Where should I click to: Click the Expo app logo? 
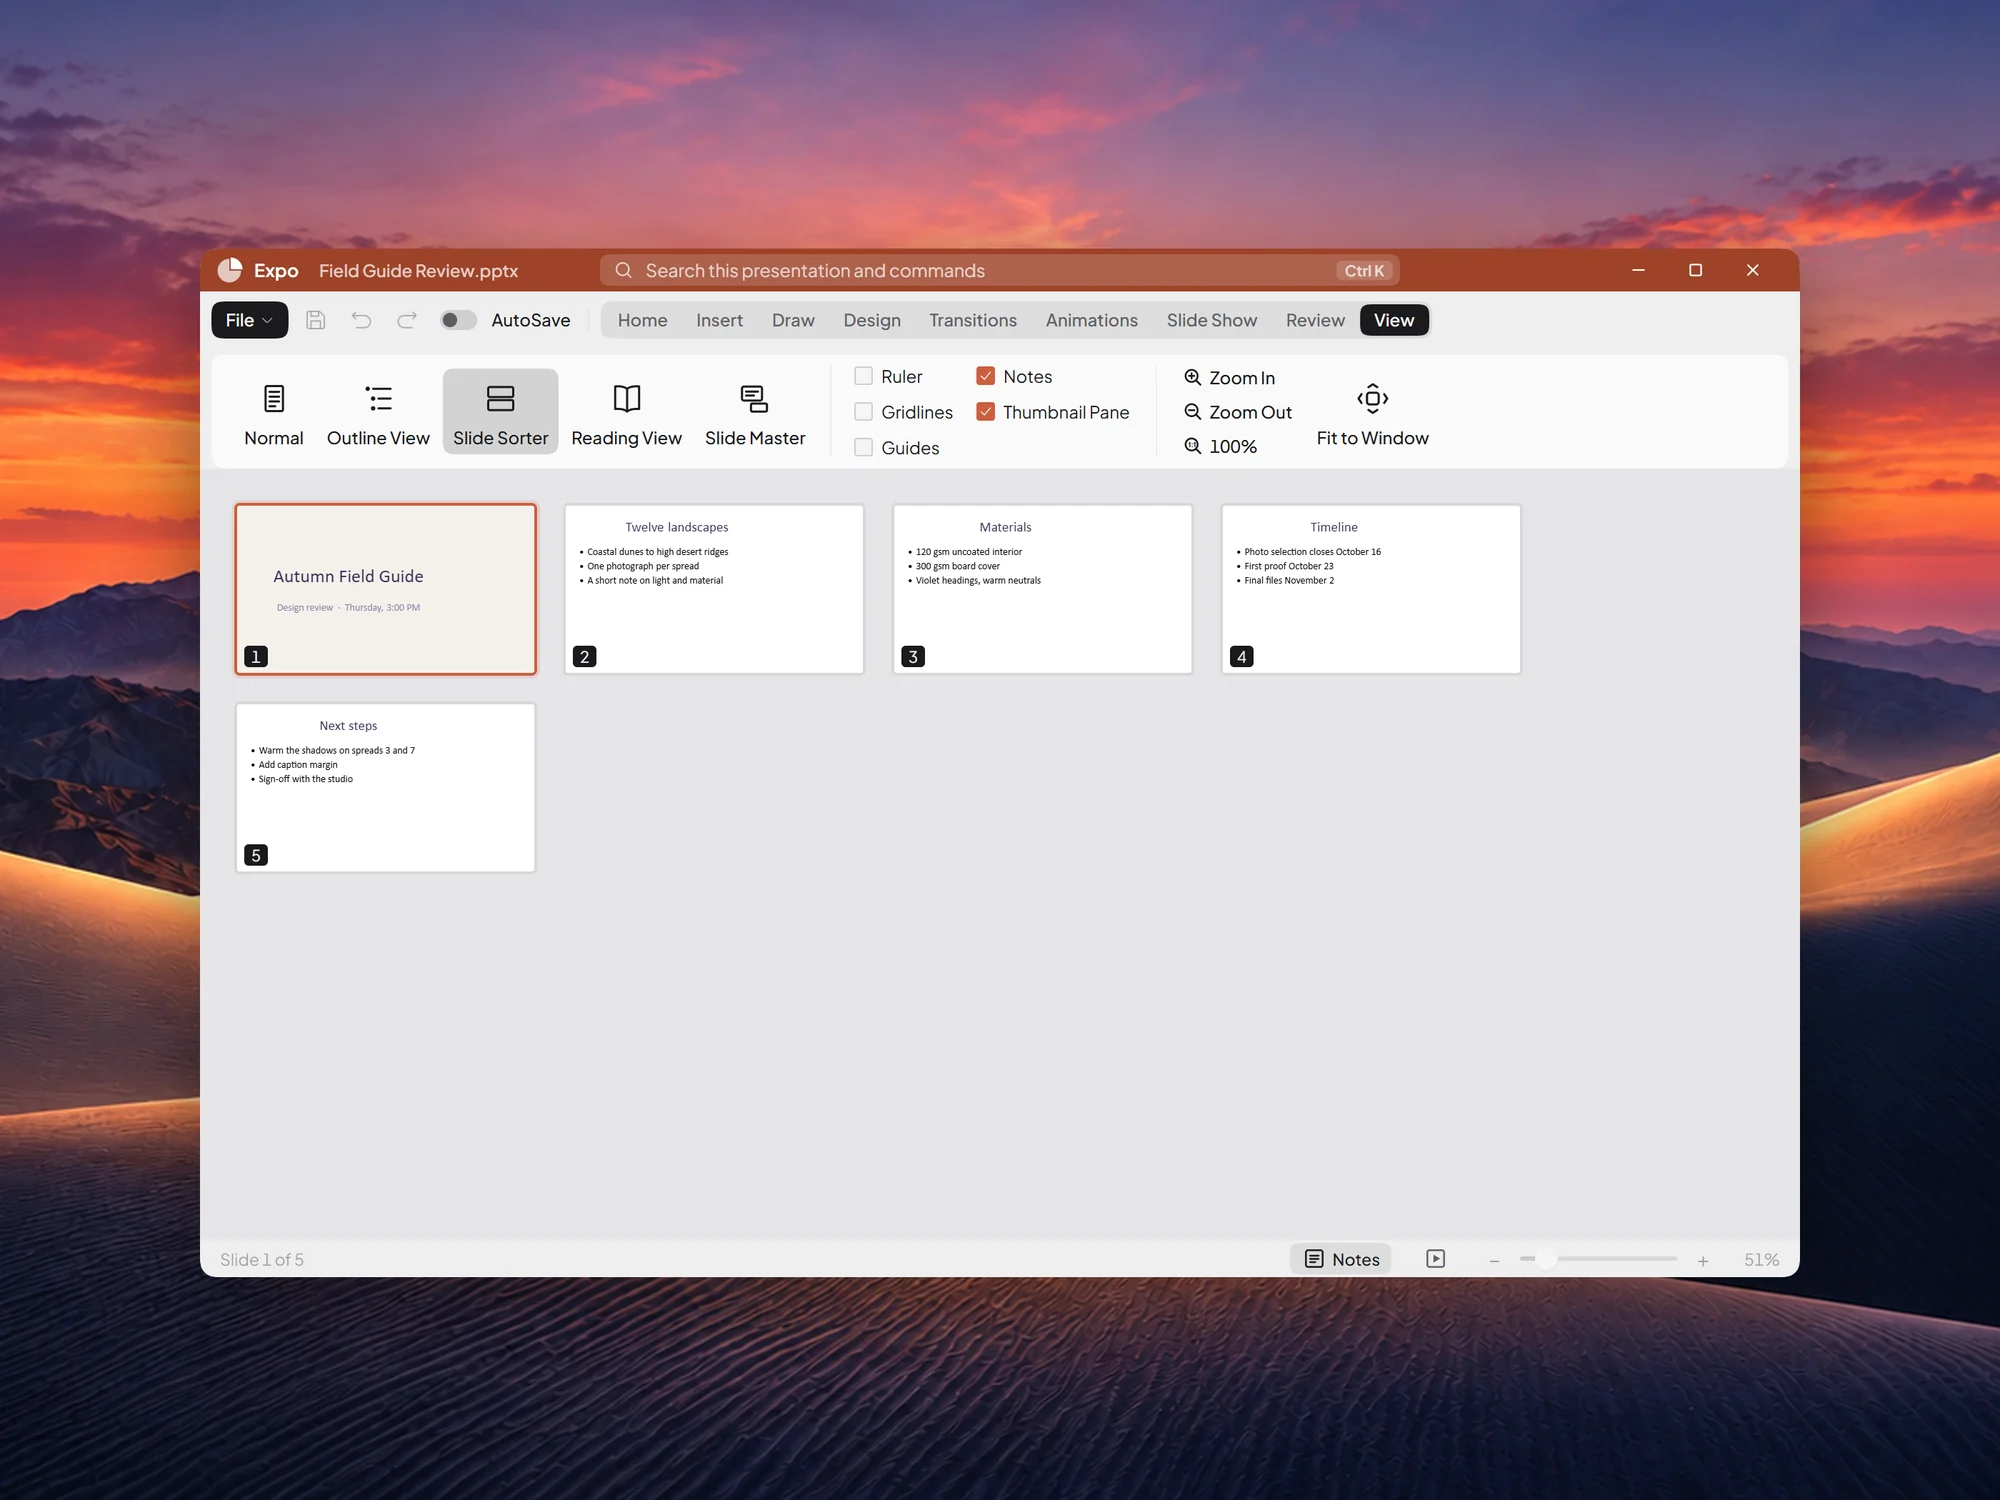[x=230, y=270]
